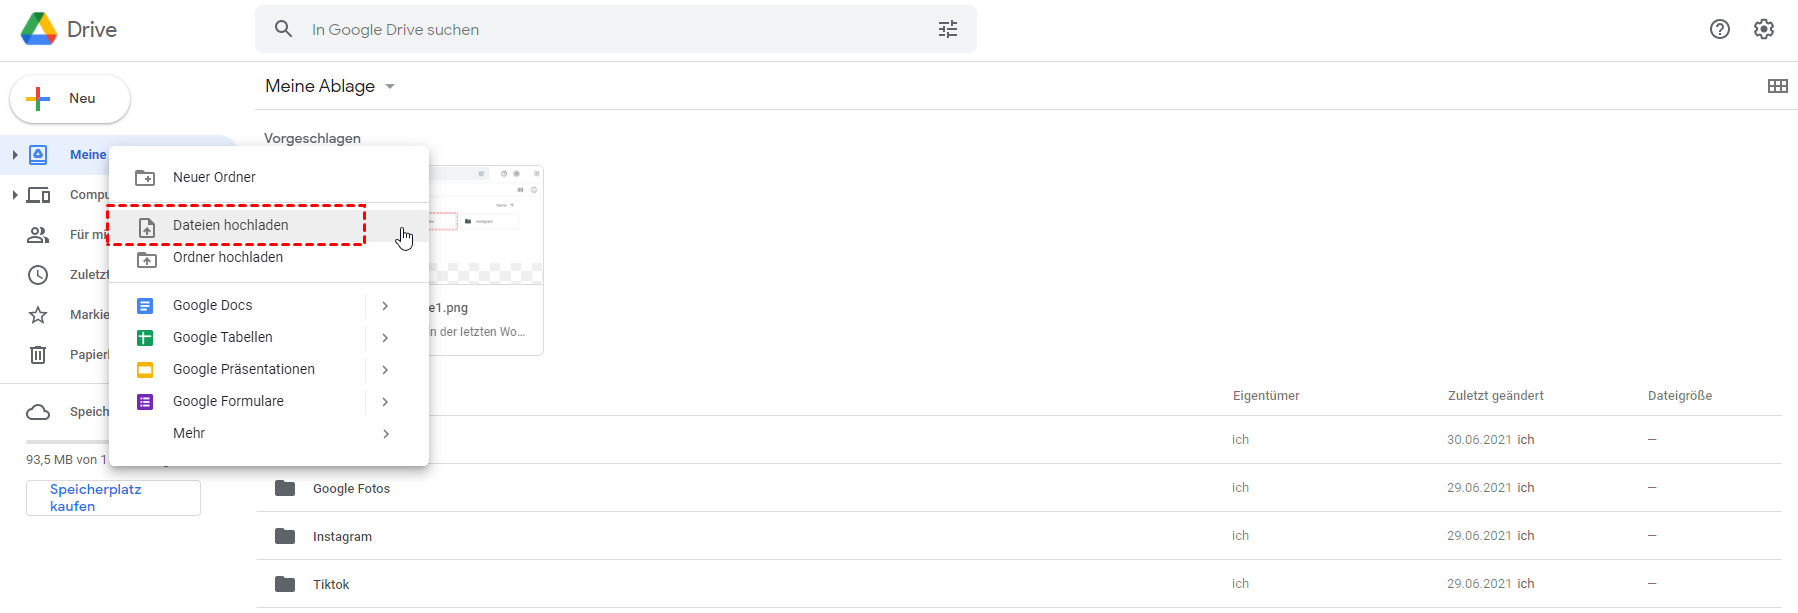The width and height of the screenshot is (1798, 613).
Task: Focus the Google Drive search field
Action: coord(600,30)
